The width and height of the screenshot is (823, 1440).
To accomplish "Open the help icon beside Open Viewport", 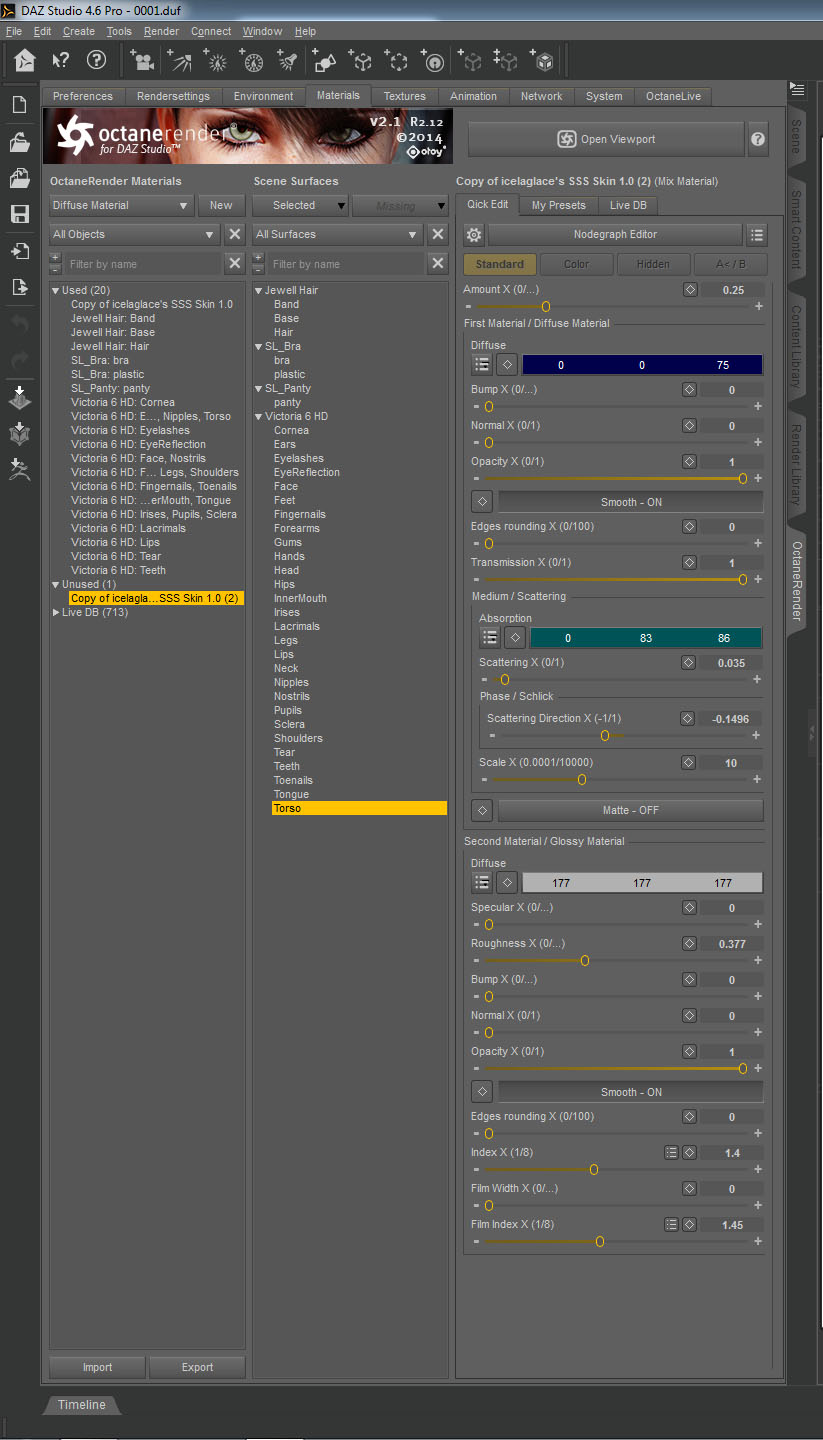I will point(758,140).
